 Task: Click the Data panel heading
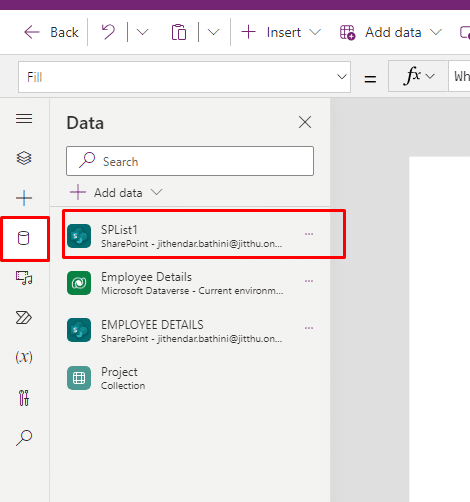point(85,123)
